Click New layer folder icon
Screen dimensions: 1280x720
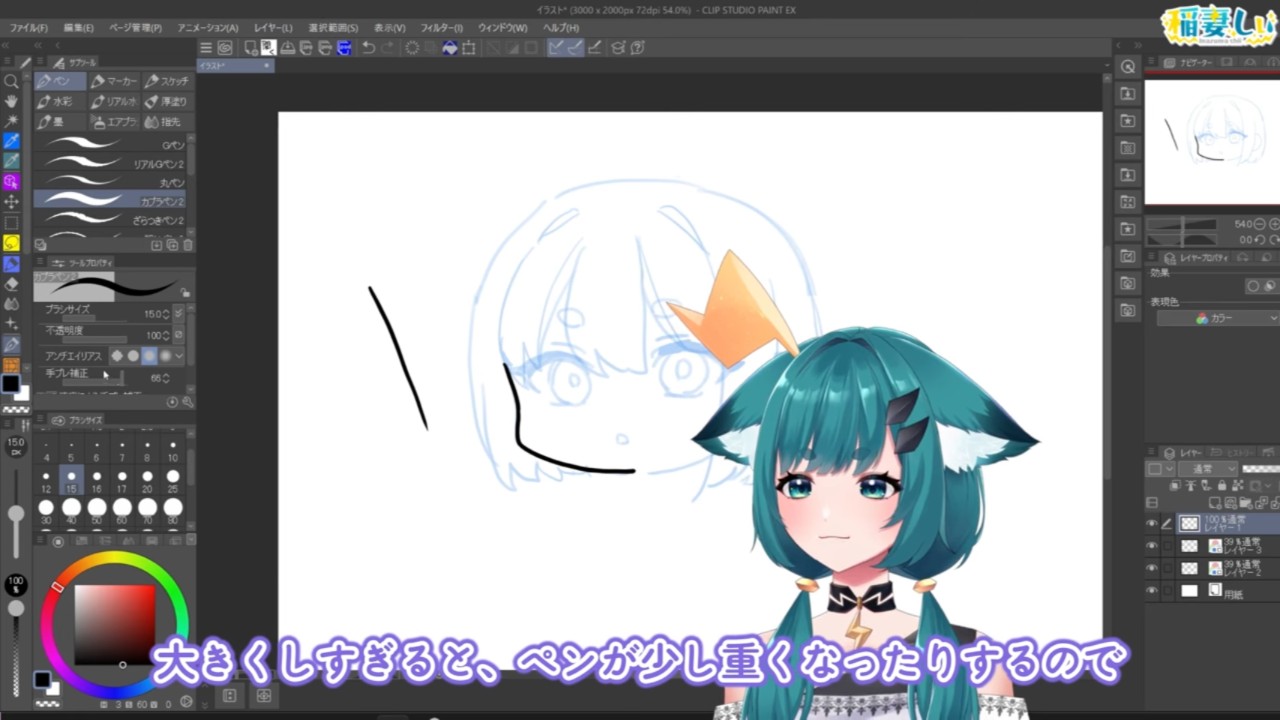point(1245,503)
